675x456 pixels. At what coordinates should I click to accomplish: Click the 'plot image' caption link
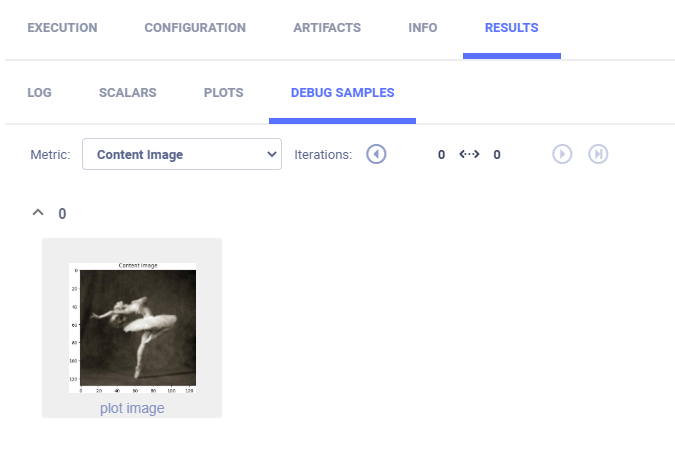(x=132, y=408)
